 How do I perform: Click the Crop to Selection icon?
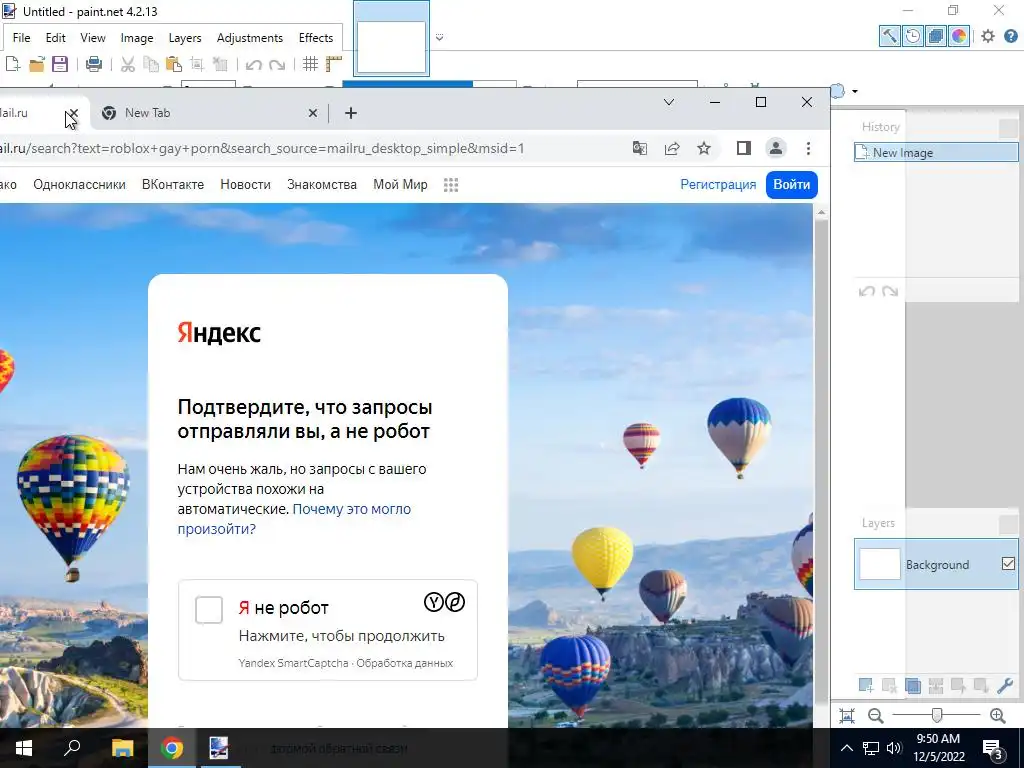[197, 64]
